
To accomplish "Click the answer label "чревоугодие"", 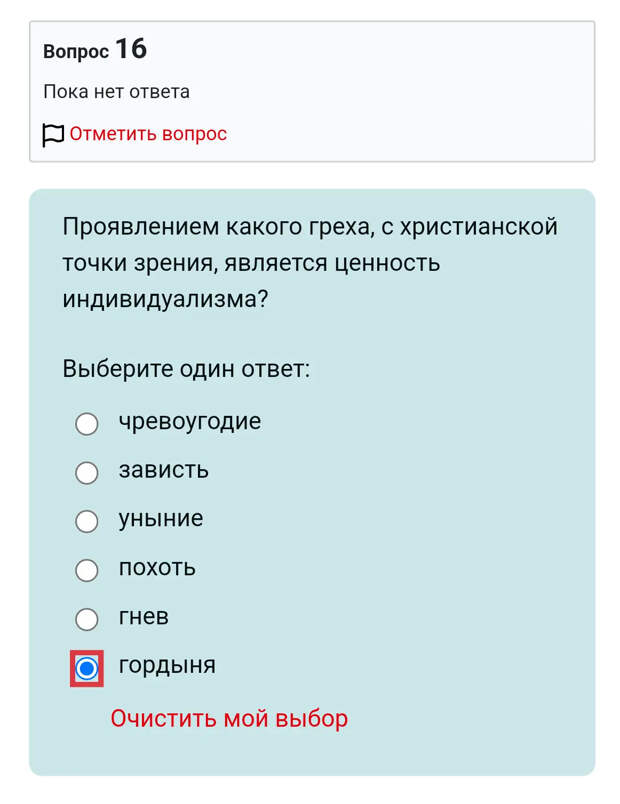I will pos(188,423).
